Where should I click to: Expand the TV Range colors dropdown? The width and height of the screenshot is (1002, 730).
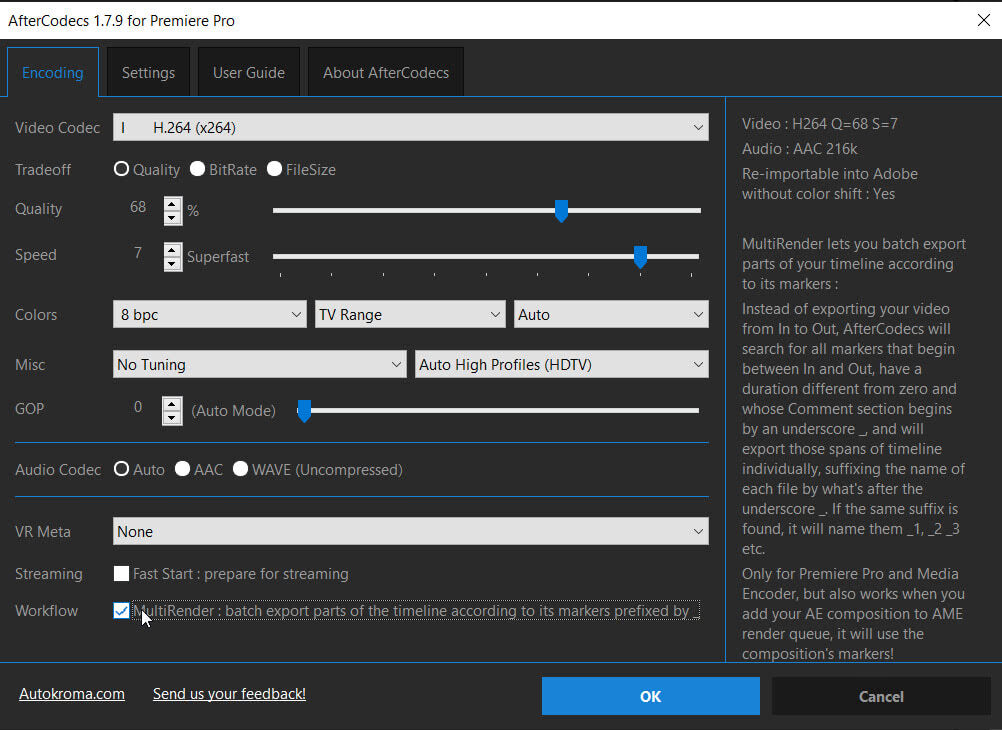[410, 314]
